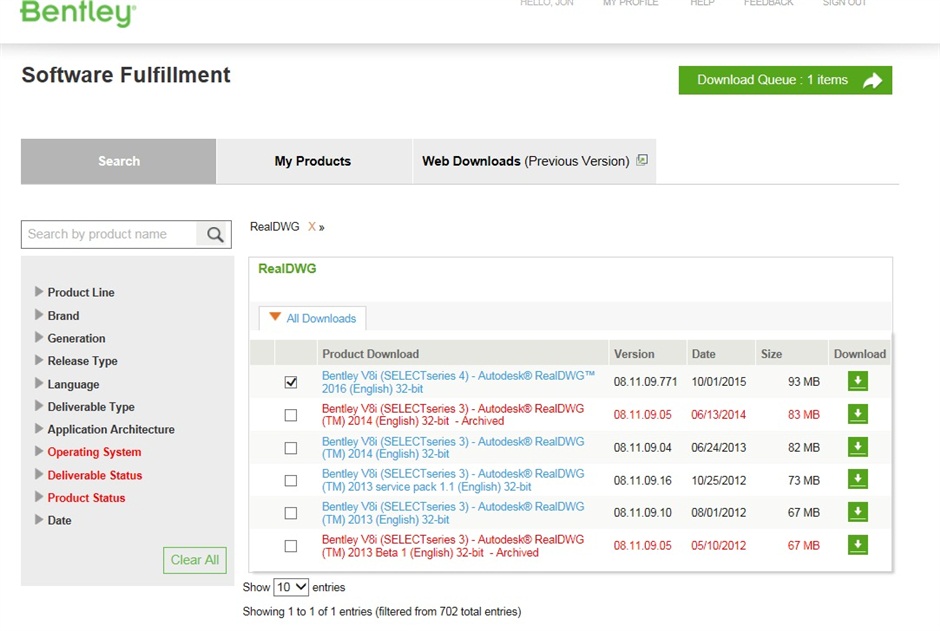Viewport: 940px width, 631px height.
Task: Download RealDWG 2014 version 08.11.09.04
Action: pyautogui.click(x=858, y=447)
